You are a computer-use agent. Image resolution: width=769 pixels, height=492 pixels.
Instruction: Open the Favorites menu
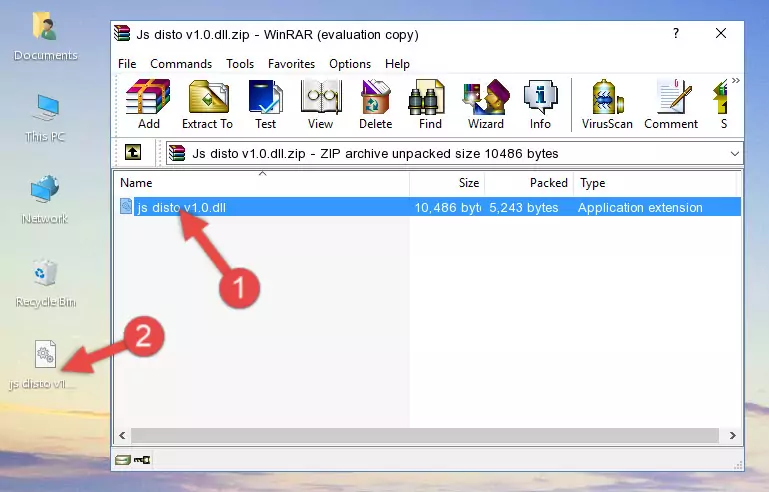point(291,64)
